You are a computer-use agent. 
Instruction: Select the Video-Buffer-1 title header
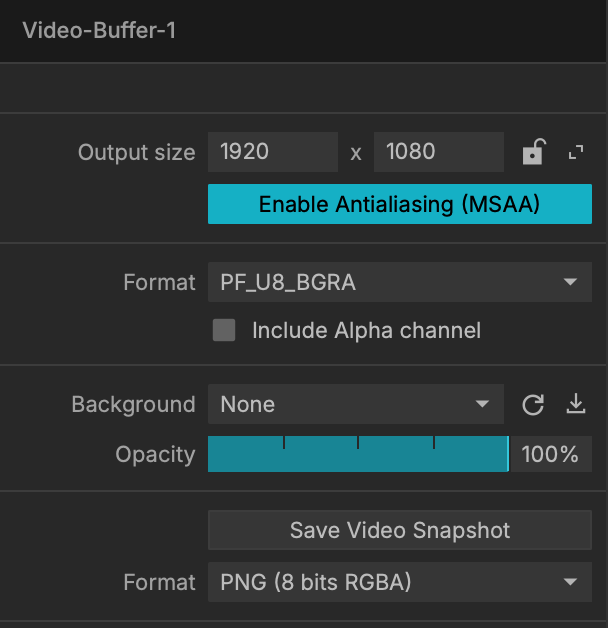coord(99,30)
